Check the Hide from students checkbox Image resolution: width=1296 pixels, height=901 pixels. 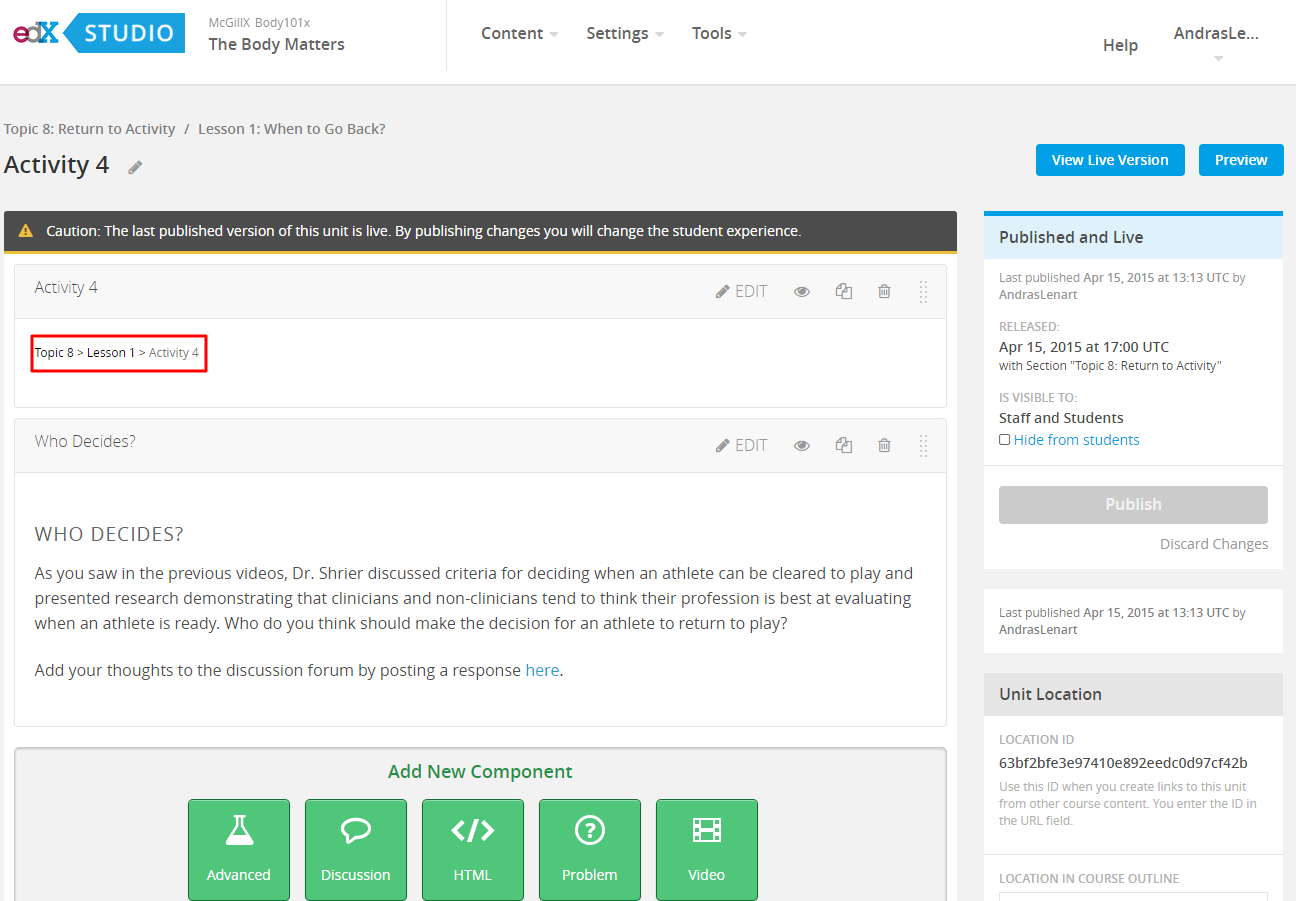click(1005, 440)
